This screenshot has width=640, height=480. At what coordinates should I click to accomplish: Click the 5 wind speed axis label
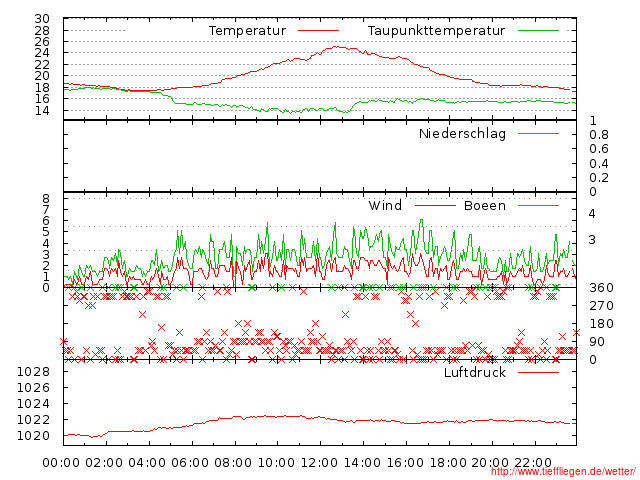coord(46,232)
